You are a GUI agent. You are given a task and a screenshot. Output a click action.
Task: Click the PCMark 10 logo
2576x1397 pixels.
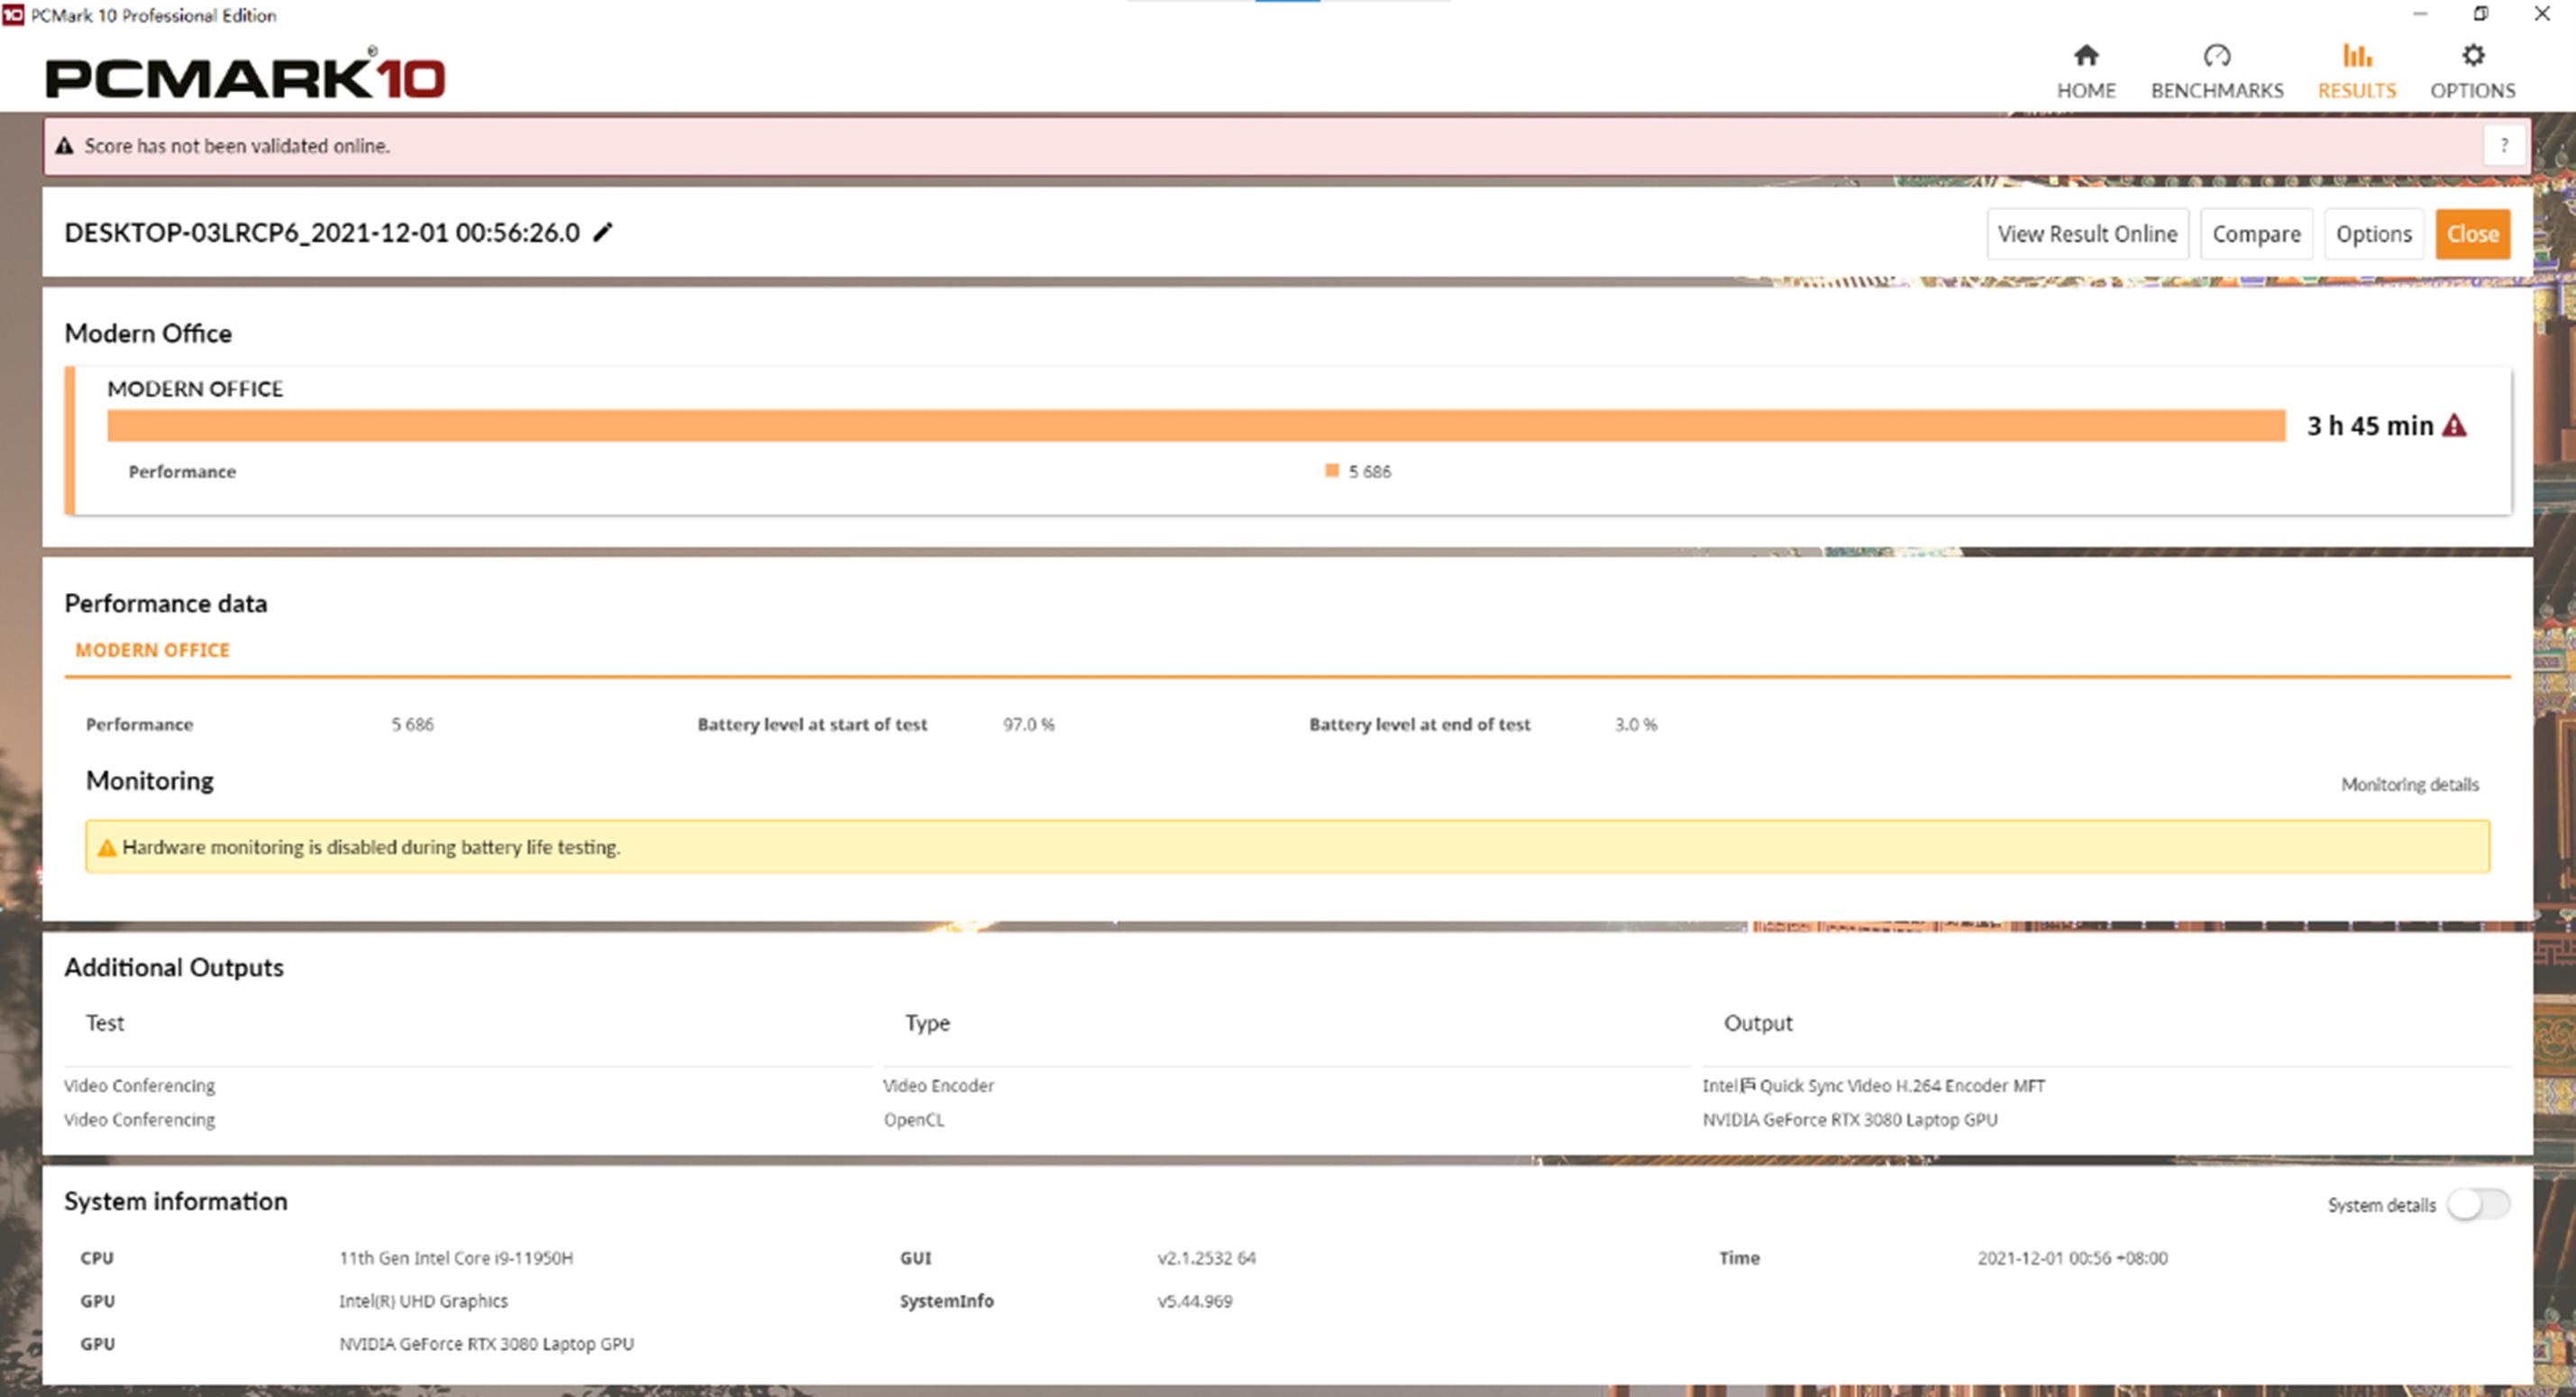coord(245,78)
